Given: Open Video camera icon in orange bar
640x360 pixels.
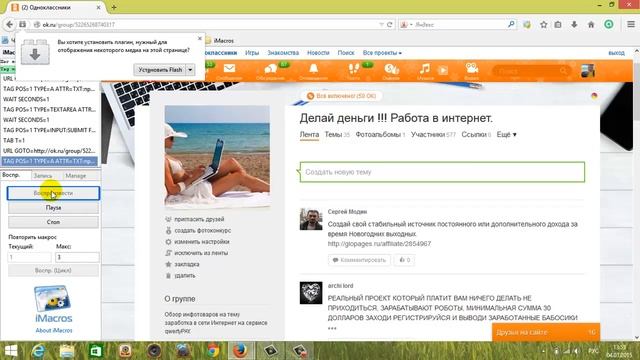Looking at the screenshot, I should (472, 68).
